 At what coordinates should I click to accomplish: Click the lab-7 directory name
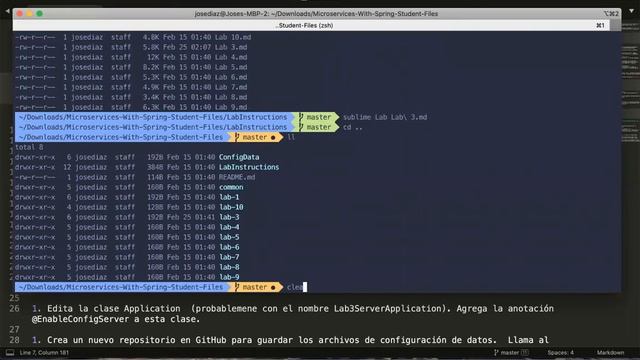(x=229, y=257)
